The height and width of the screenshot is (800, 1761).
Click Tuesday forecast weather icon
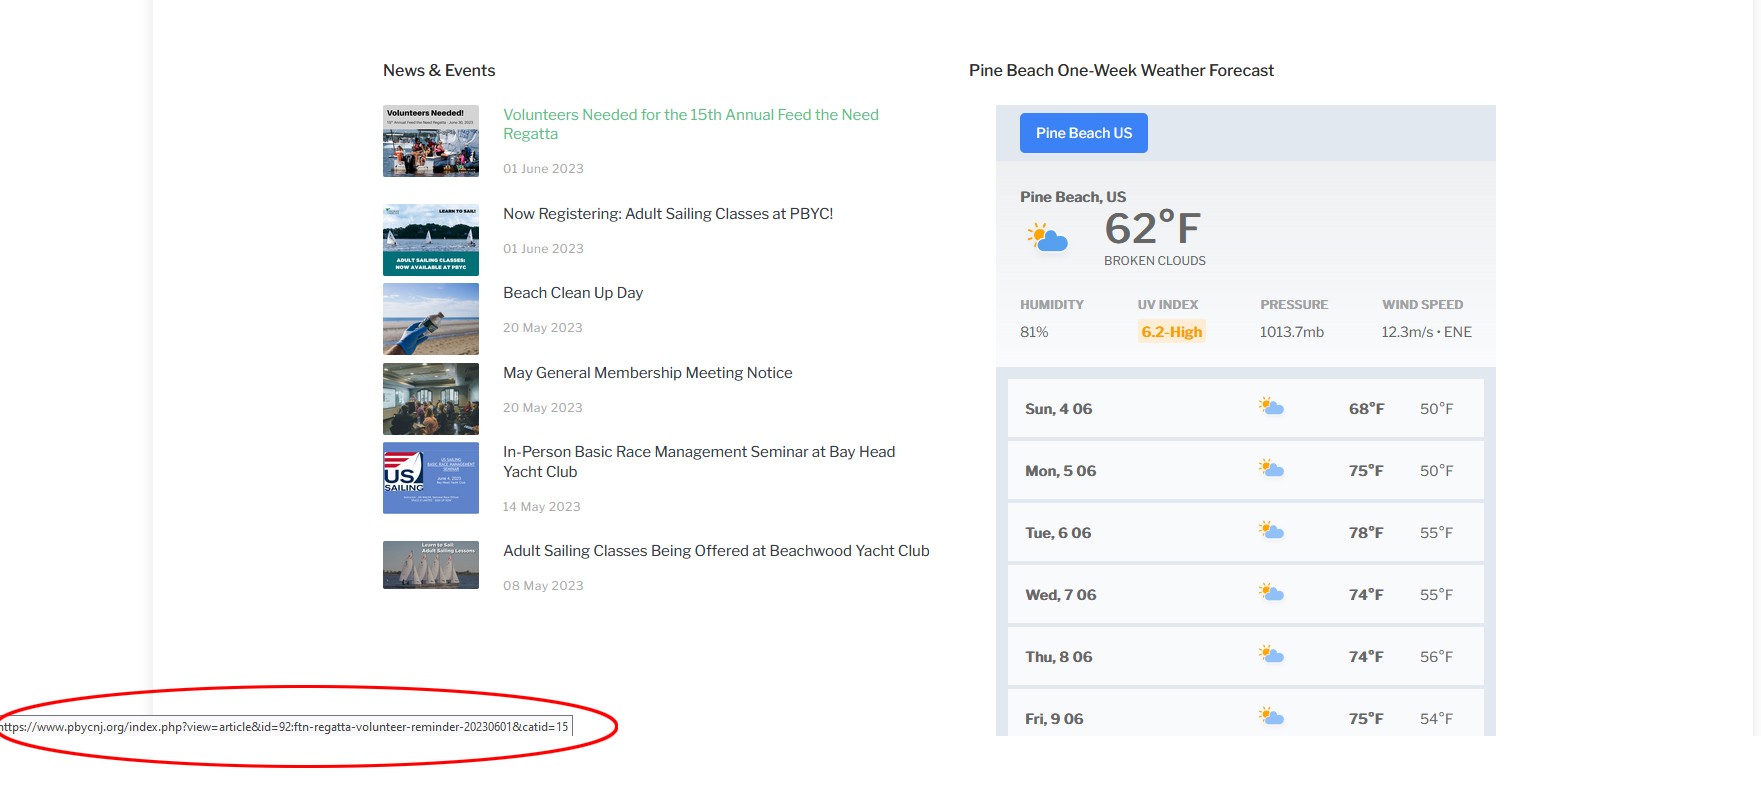click(x=1271, y=531)
